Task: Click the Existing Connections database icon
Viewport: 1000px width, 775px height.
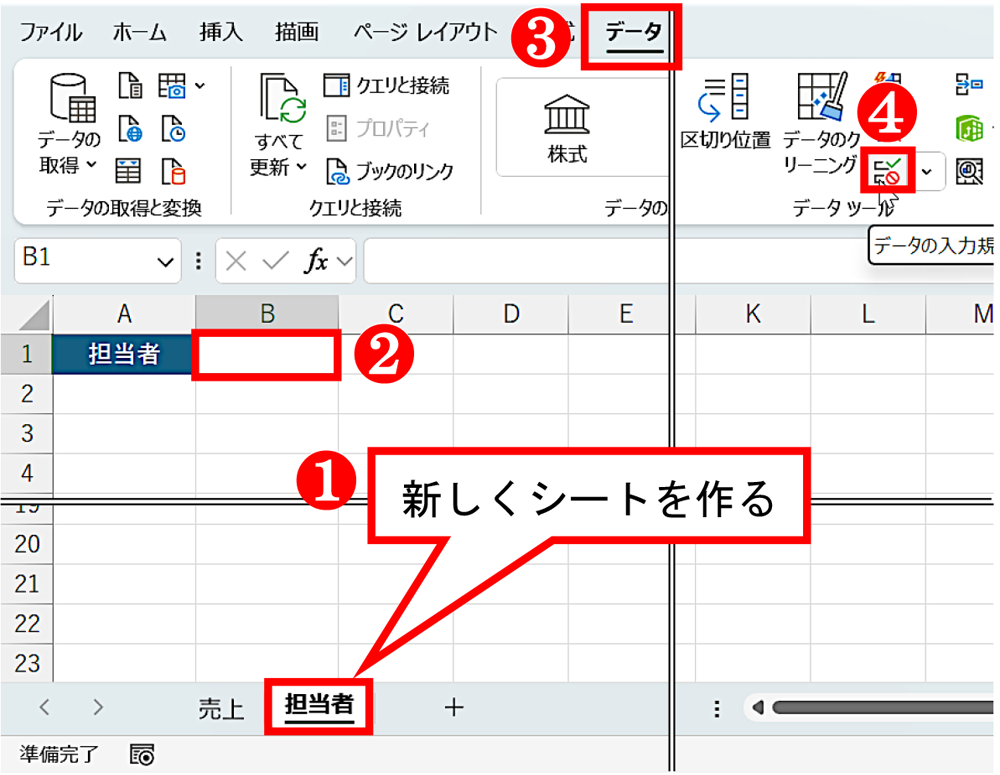Action: [x=173, y=172]
